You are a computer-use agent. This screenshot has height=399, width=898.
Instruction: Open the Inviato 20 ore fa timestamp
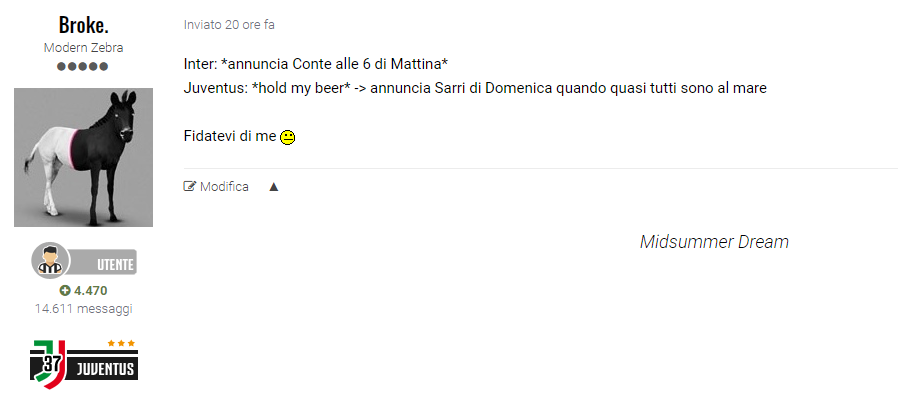coord(229,25)
